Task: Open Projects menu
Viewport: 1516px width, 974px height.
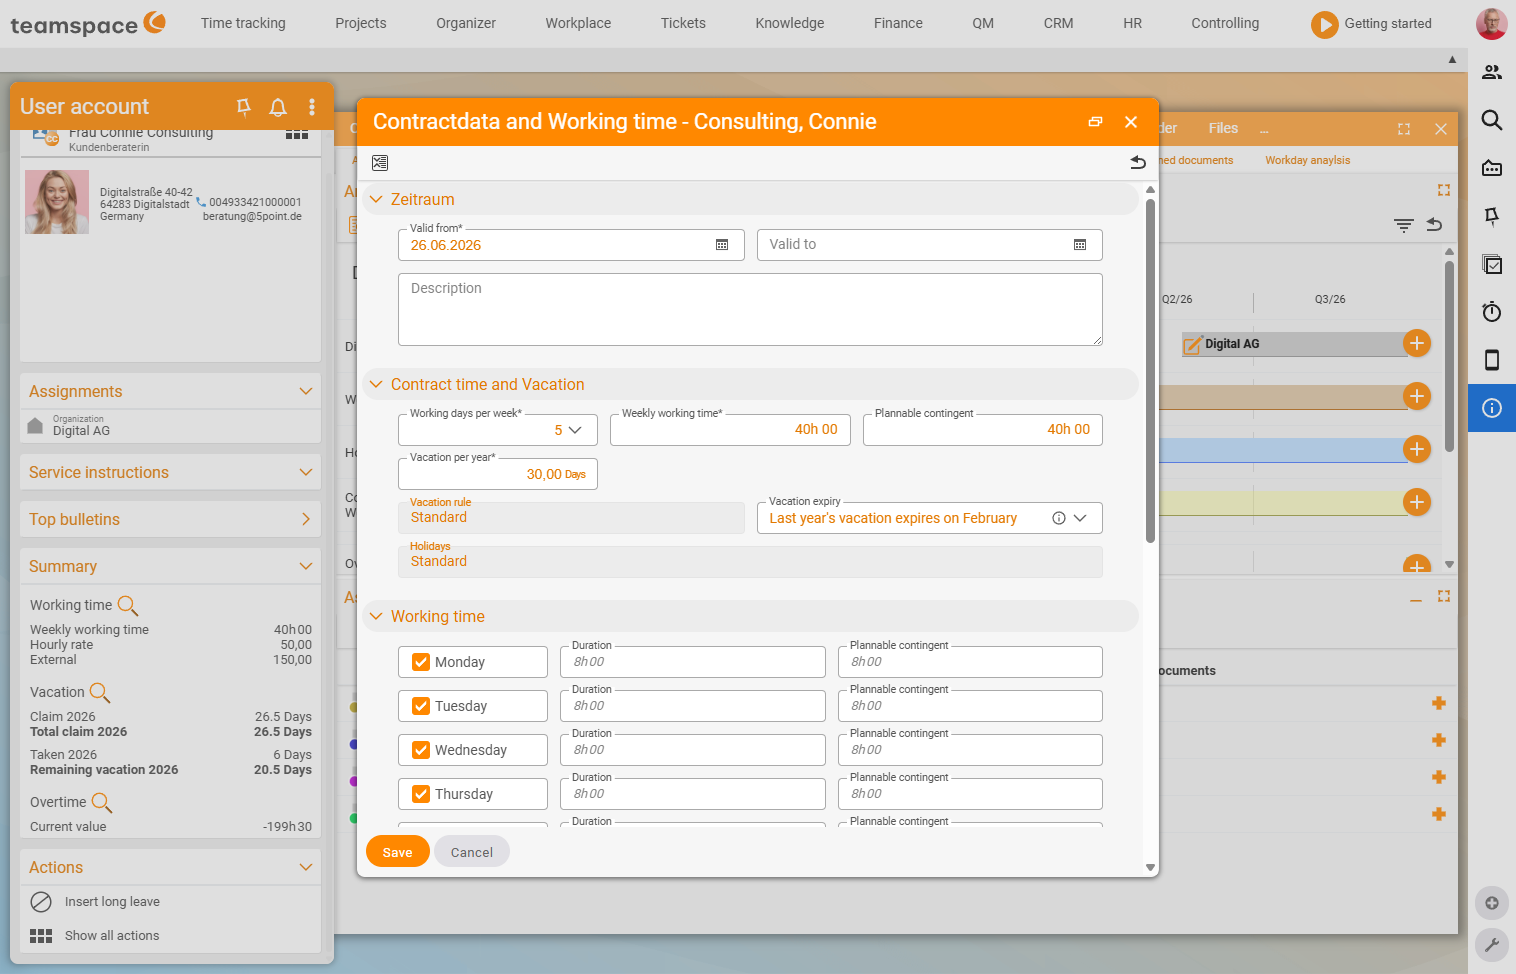Action: (x=361, y=23)
